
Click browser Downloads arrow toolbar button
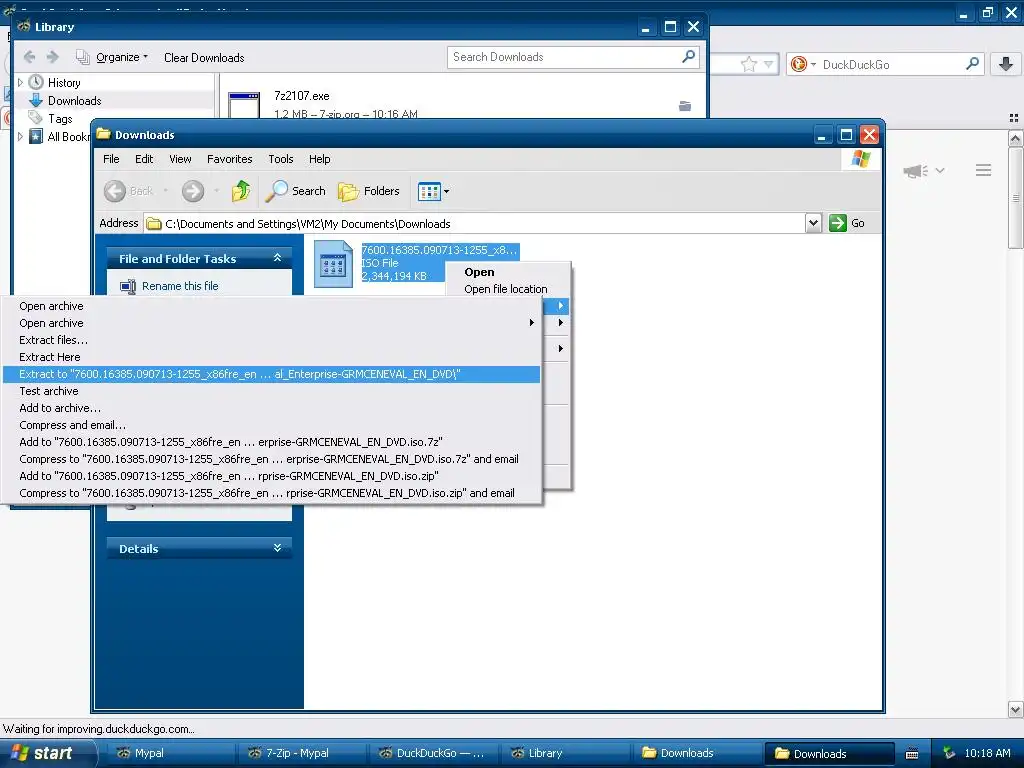tap(1006, 64)
